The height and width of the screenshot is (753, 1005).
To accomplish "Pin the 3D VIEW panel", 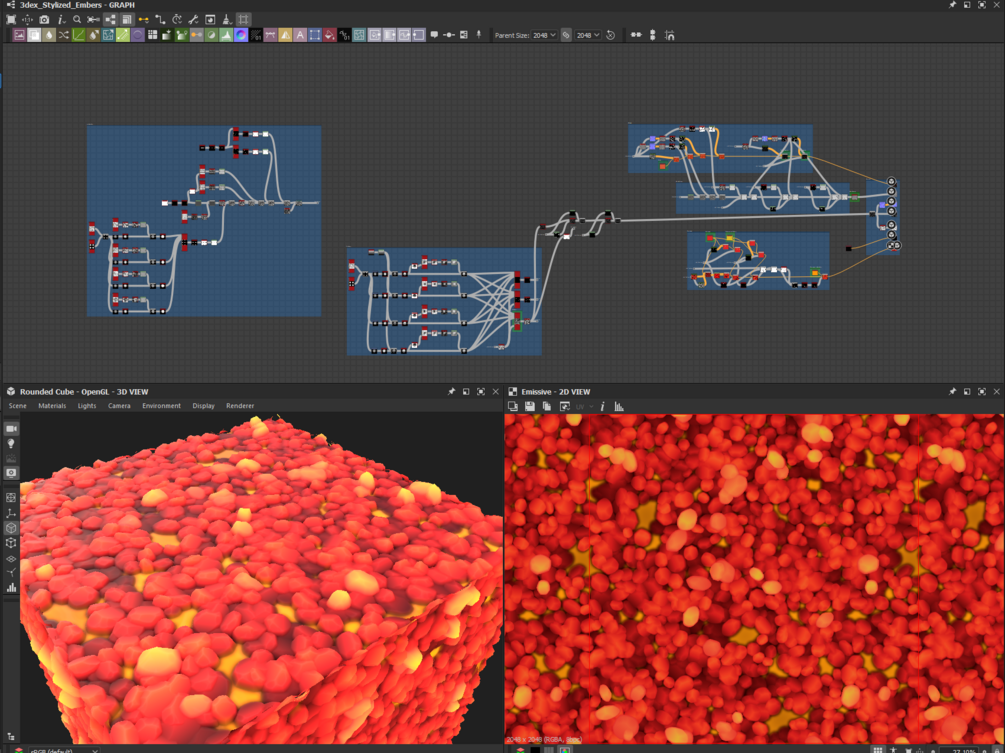I will [x=451, y=392].
